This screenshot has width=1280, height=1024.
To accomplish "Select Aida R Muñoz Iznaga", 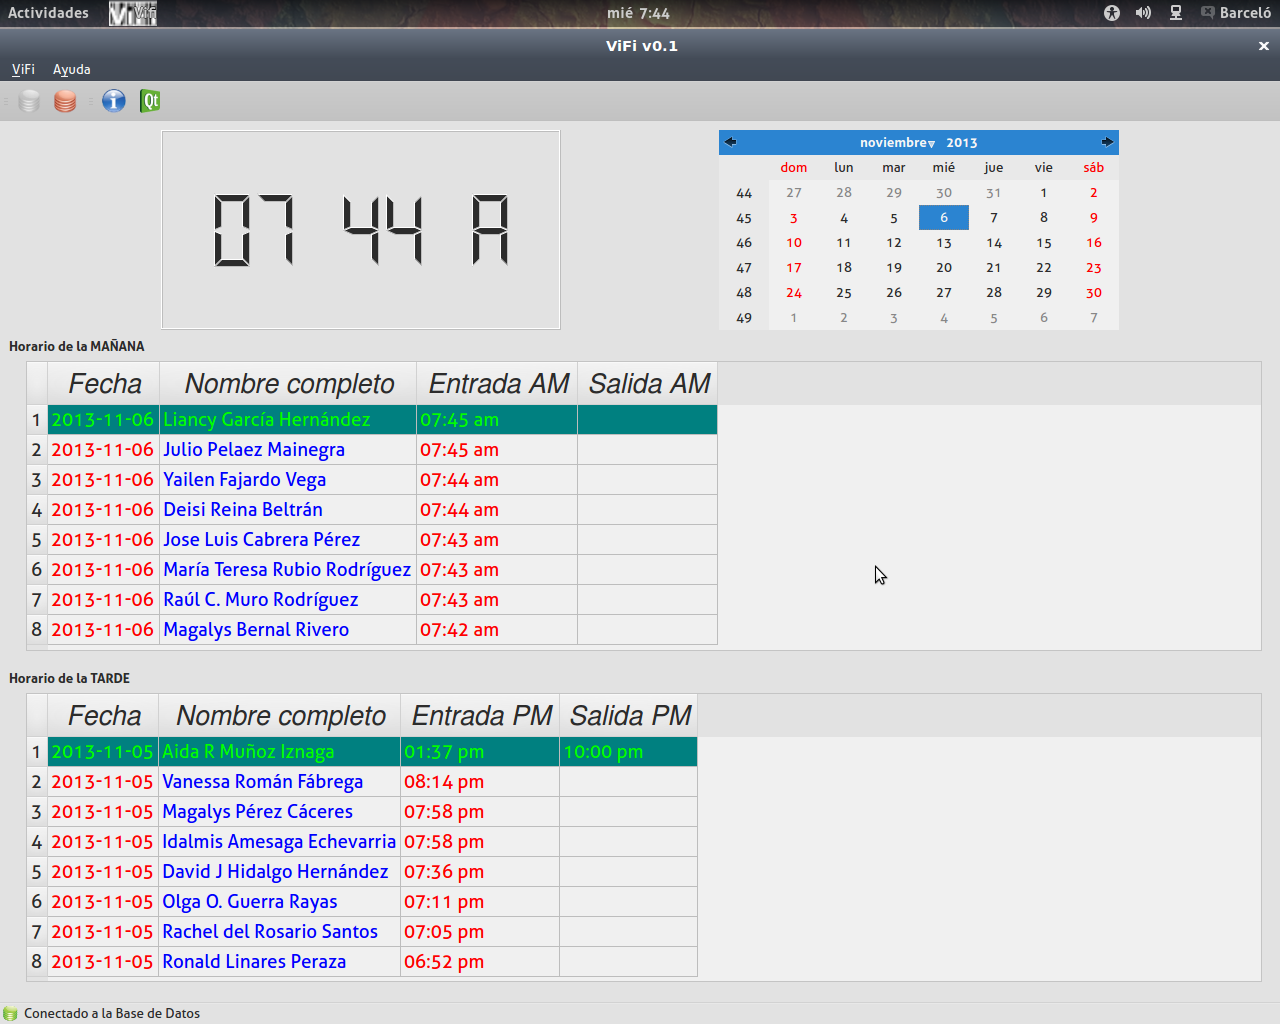I will pos(280,752).
